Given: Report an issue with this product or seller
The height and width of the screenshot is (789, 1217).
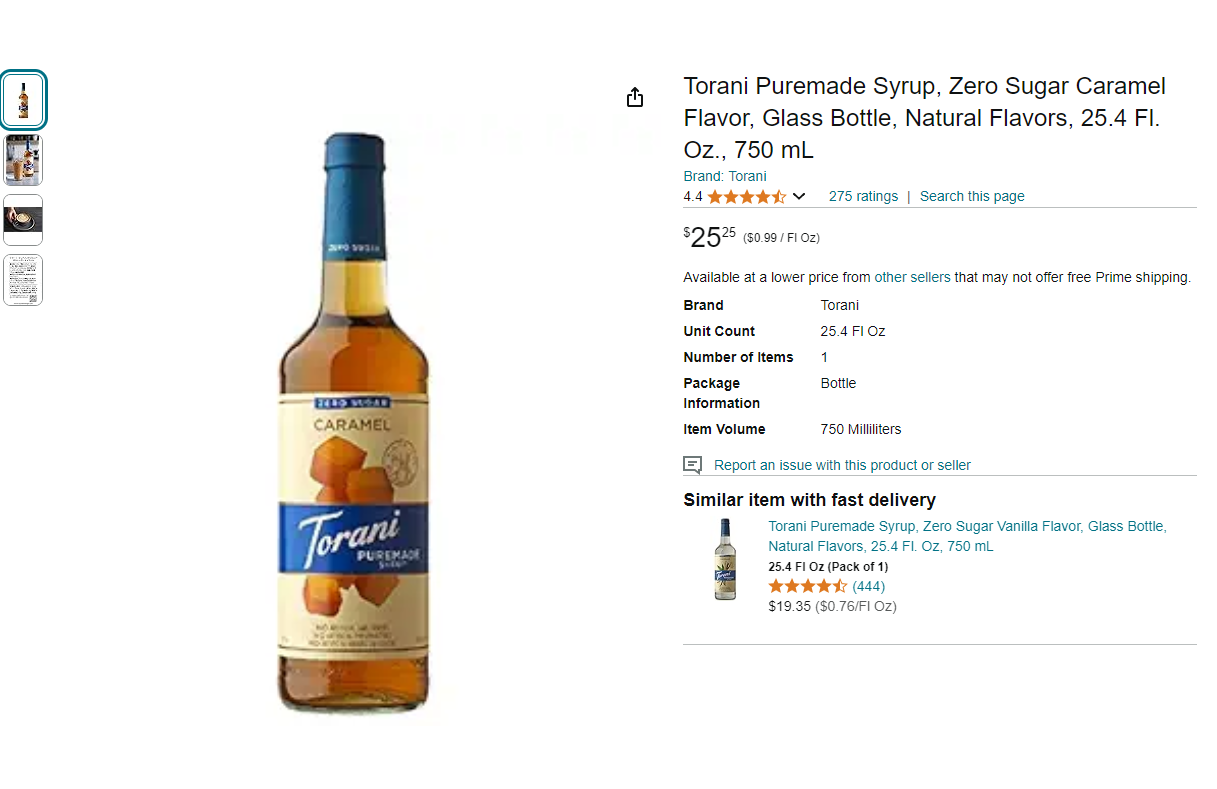Looking at the screenshot, I should click(x=842, y=465).
